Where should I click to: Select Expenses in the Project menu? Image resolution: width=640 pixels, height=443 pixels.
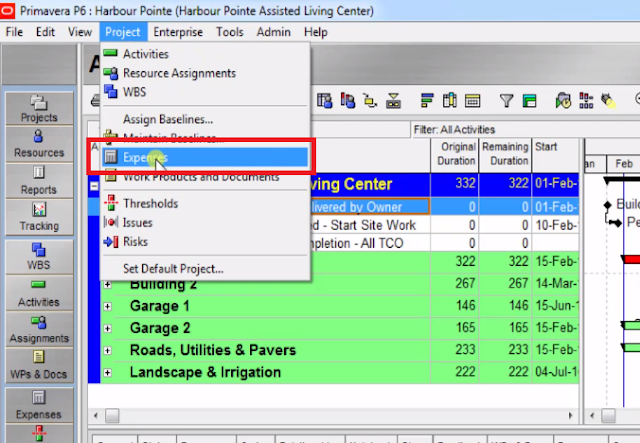(x=204, y=157)
